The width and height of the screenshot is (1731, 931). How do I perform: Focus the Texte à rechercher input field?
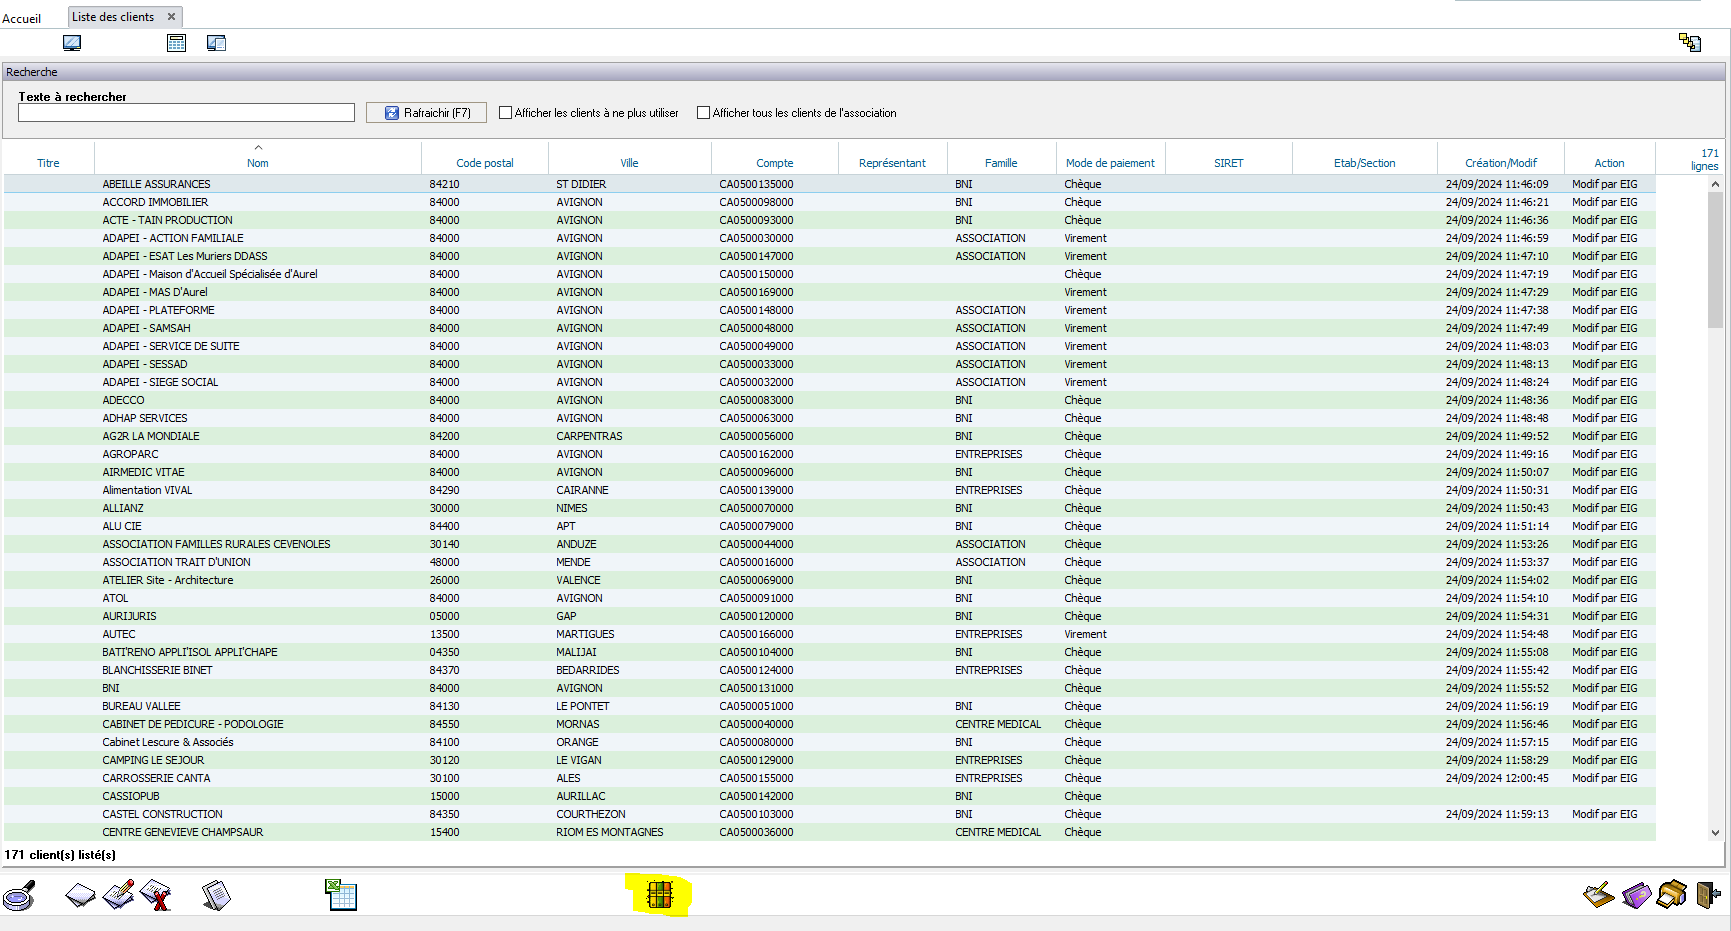(x=186, y=113)
